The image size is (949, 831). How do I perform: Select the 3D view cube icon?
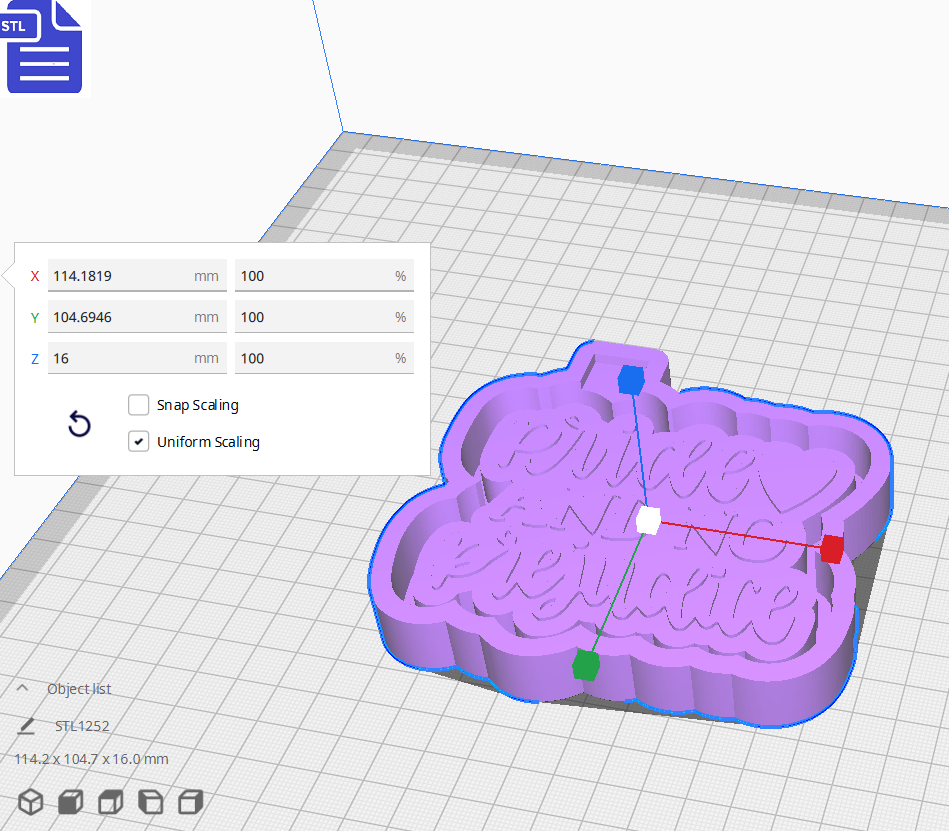pos(29,802)
